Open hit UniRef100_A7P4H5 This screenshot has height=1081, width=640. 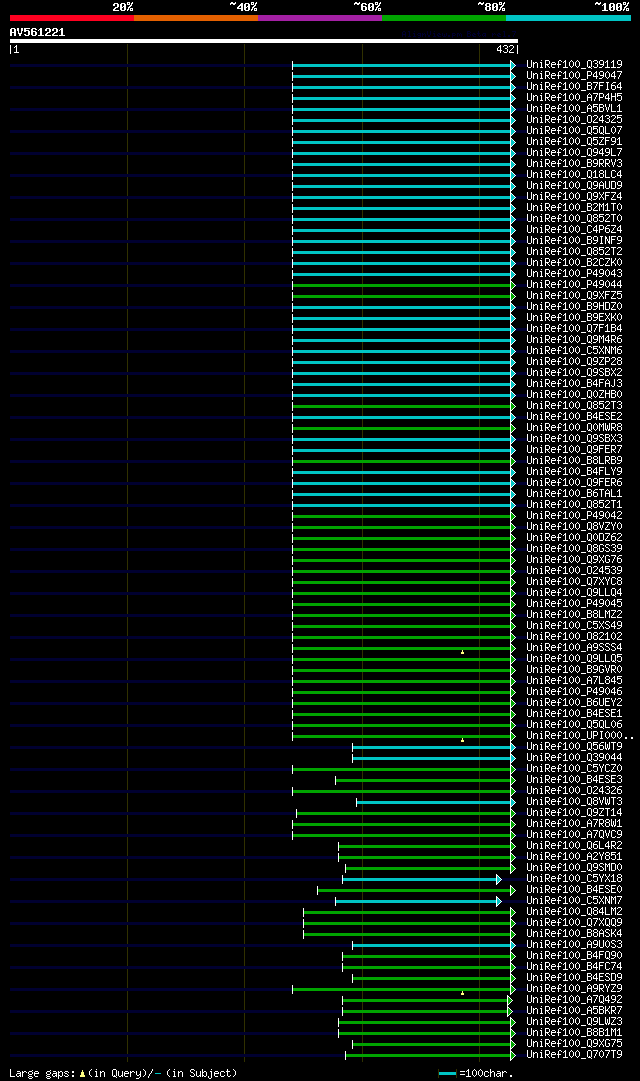point(574,98)
